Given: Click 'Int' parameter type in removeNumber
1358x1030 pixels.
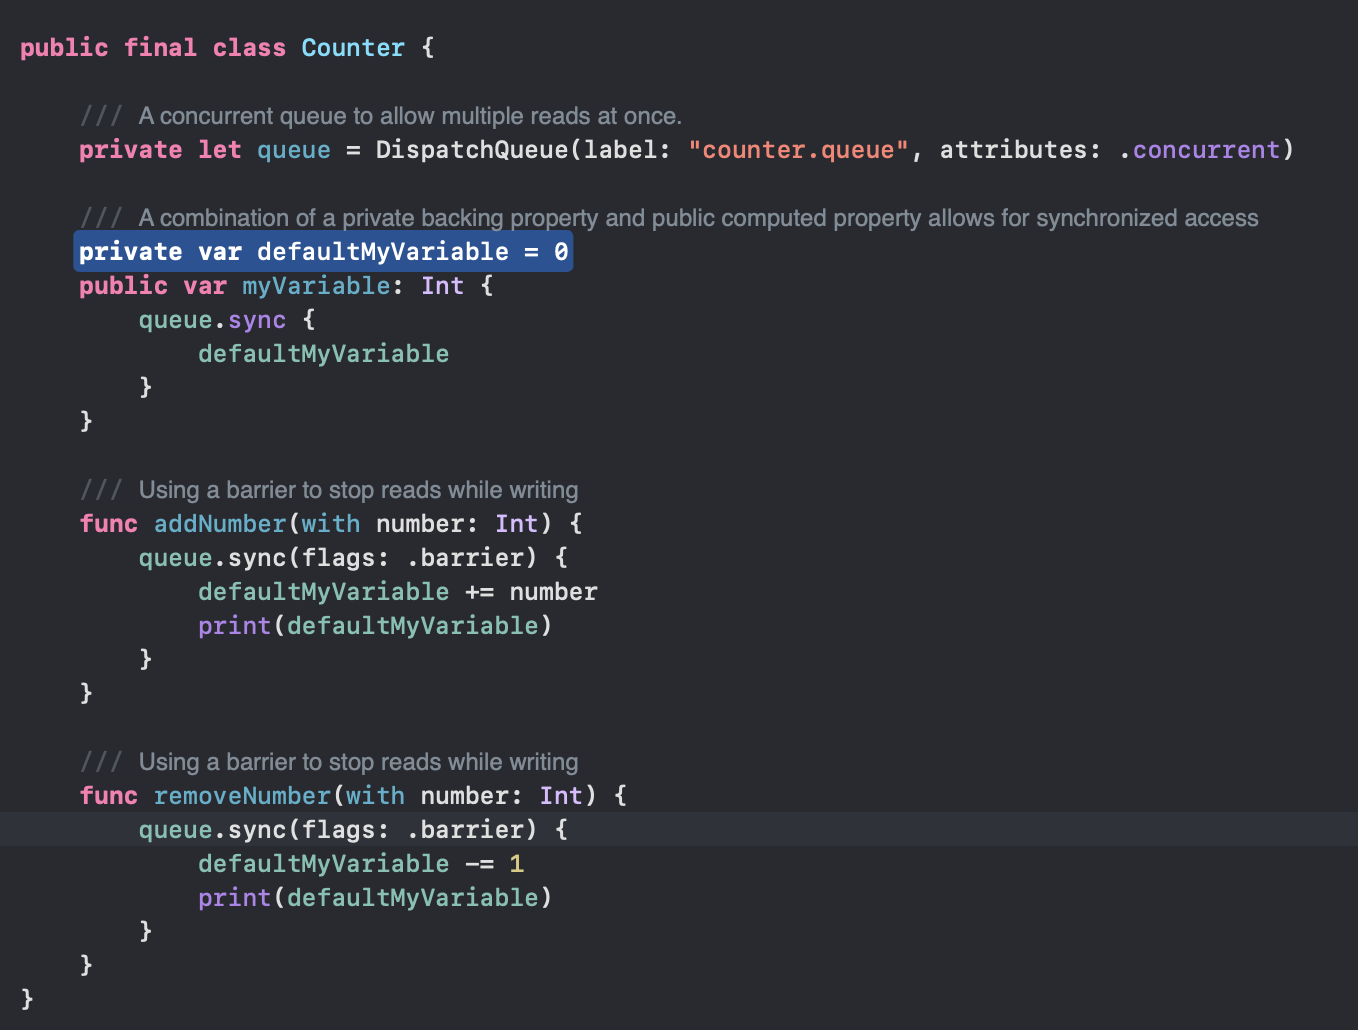Looking at the screenshot, I should click(x=561, y=796).
